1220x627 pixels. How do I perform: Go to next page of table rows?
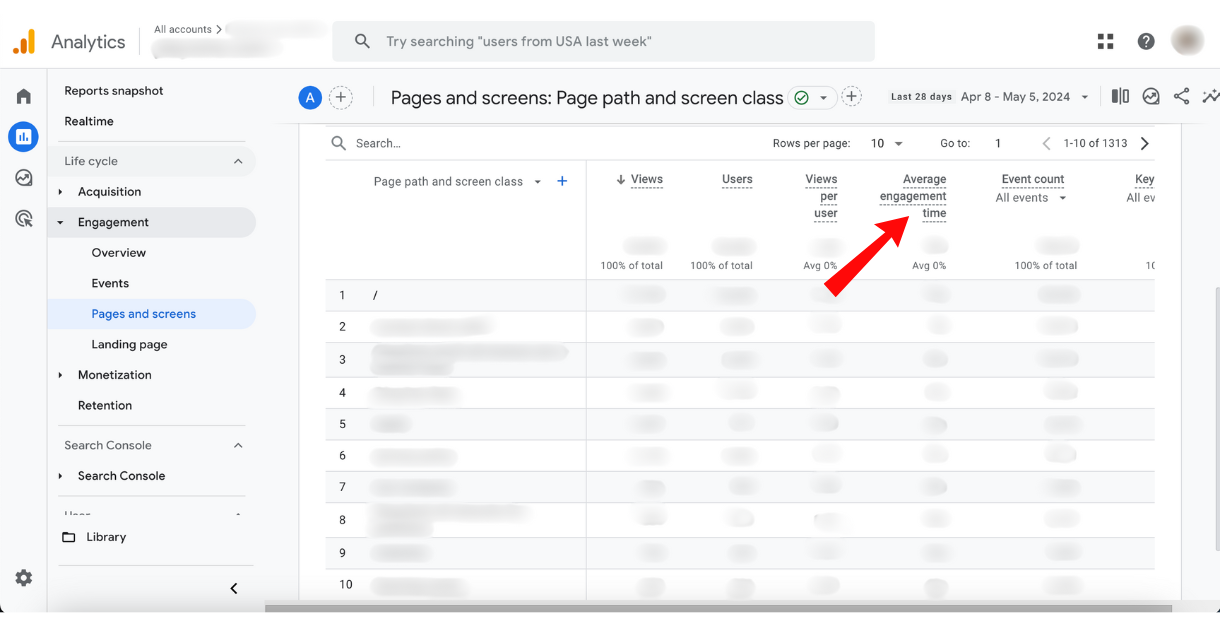coord(1145,143)
